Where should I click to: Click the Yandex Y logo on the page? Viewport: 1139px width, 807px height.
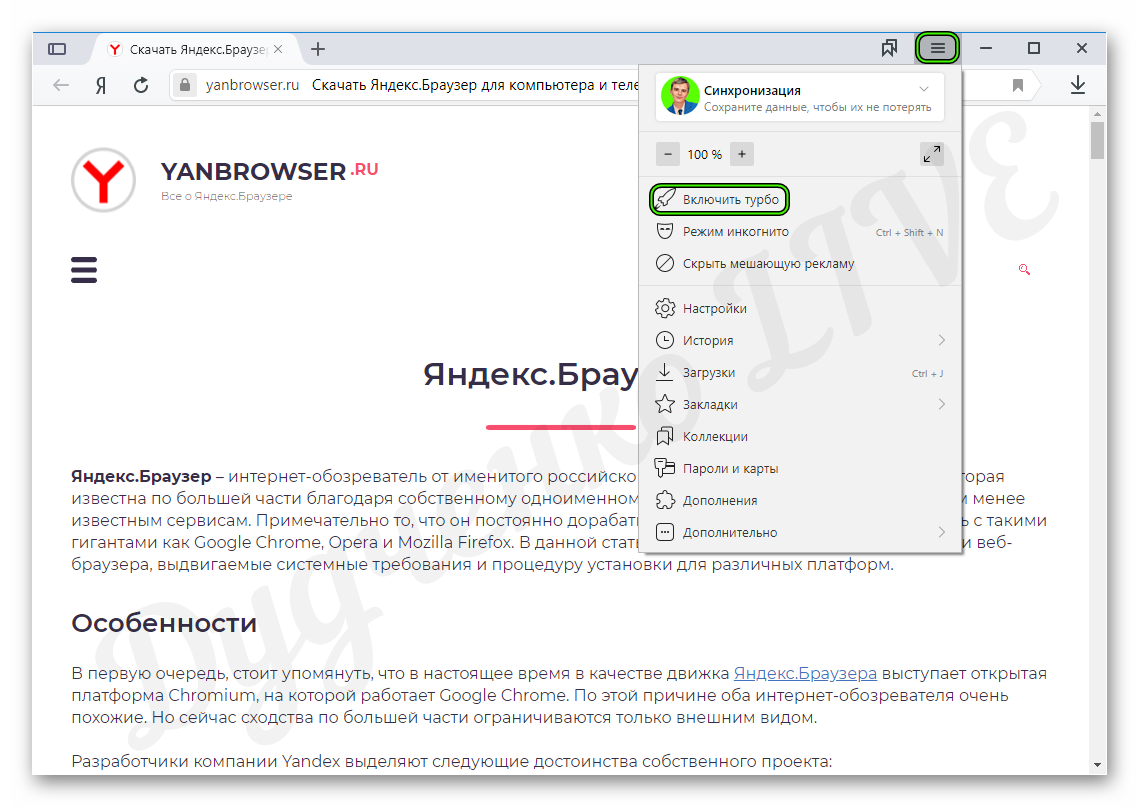click(103, 179)
